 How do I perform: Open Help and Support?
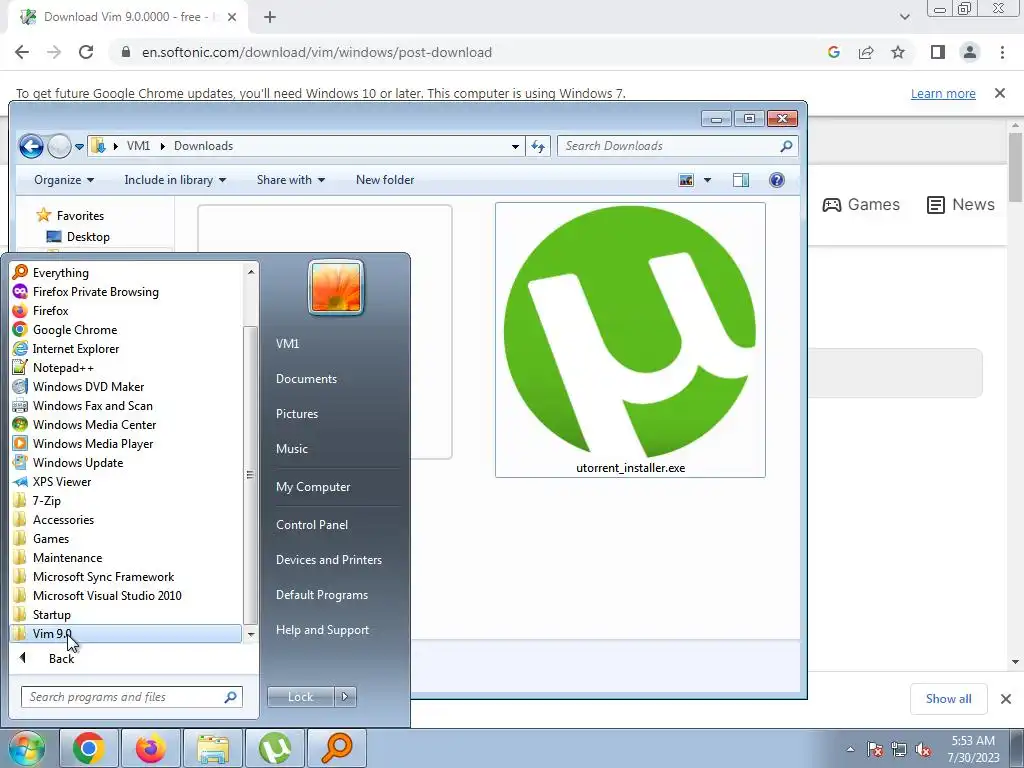[x=322, y=630]
